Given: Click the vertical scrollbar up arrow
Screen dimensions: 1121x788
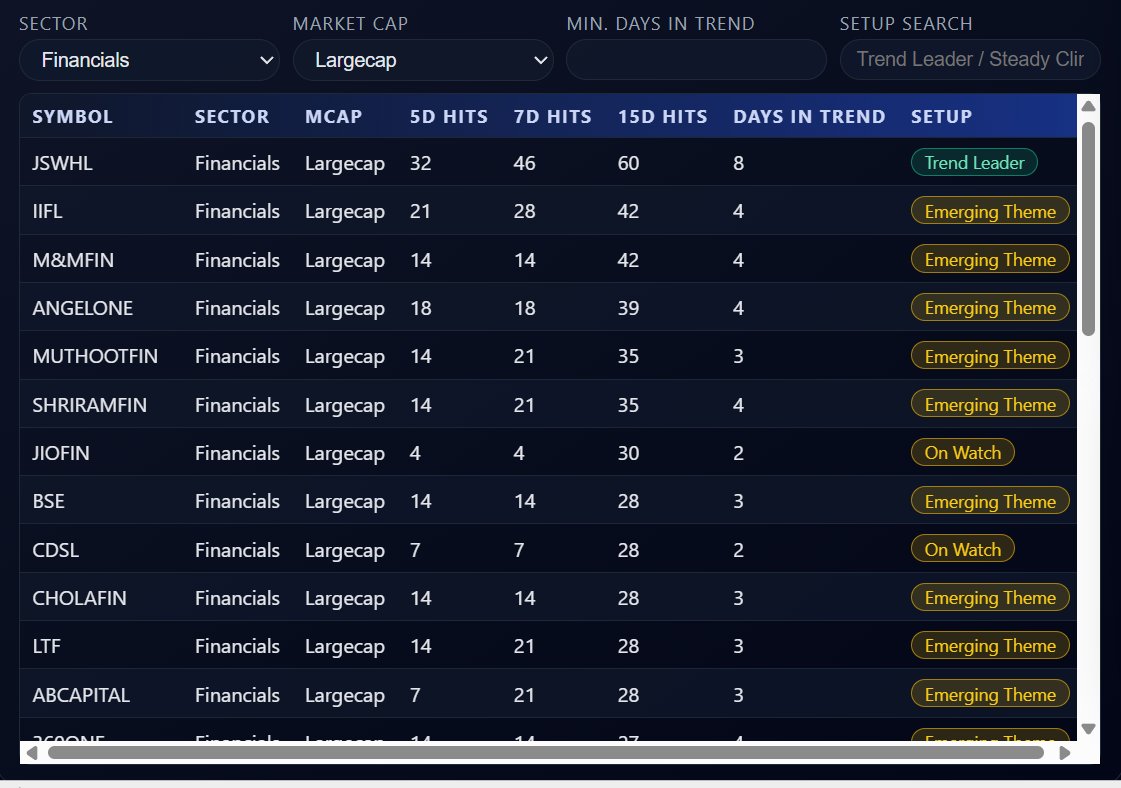Looking at the screenshot, I should point(1088,106).
